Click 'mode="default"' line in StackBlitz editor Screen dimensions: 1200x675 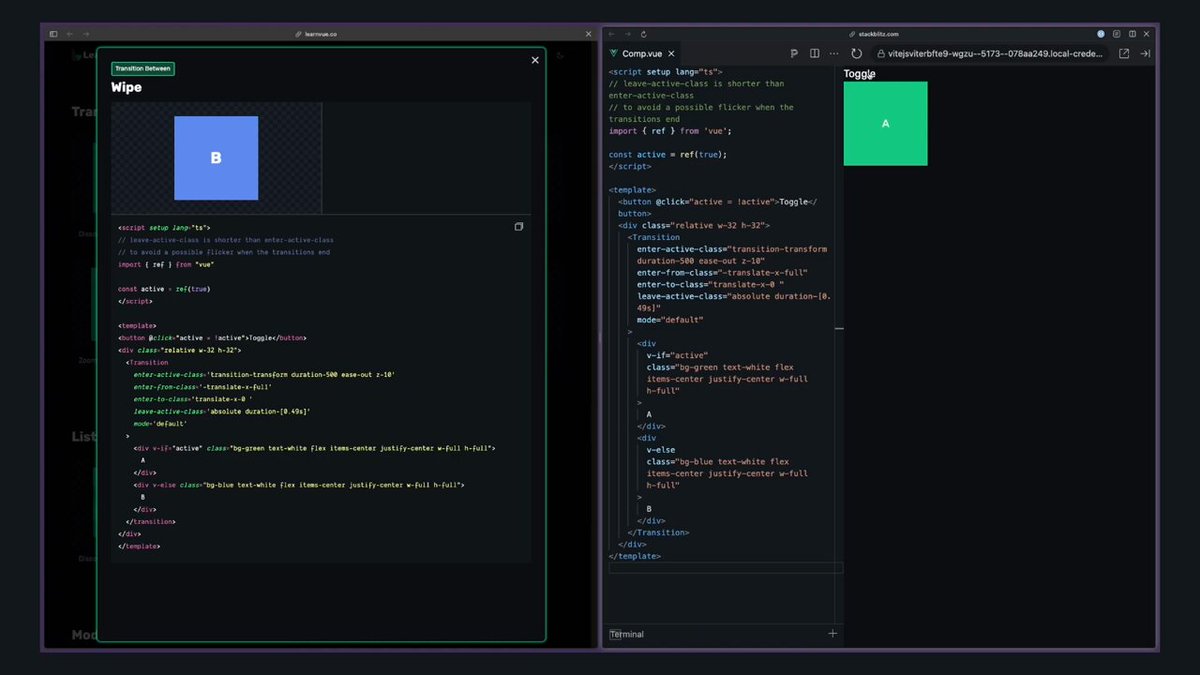click(670, 320)
